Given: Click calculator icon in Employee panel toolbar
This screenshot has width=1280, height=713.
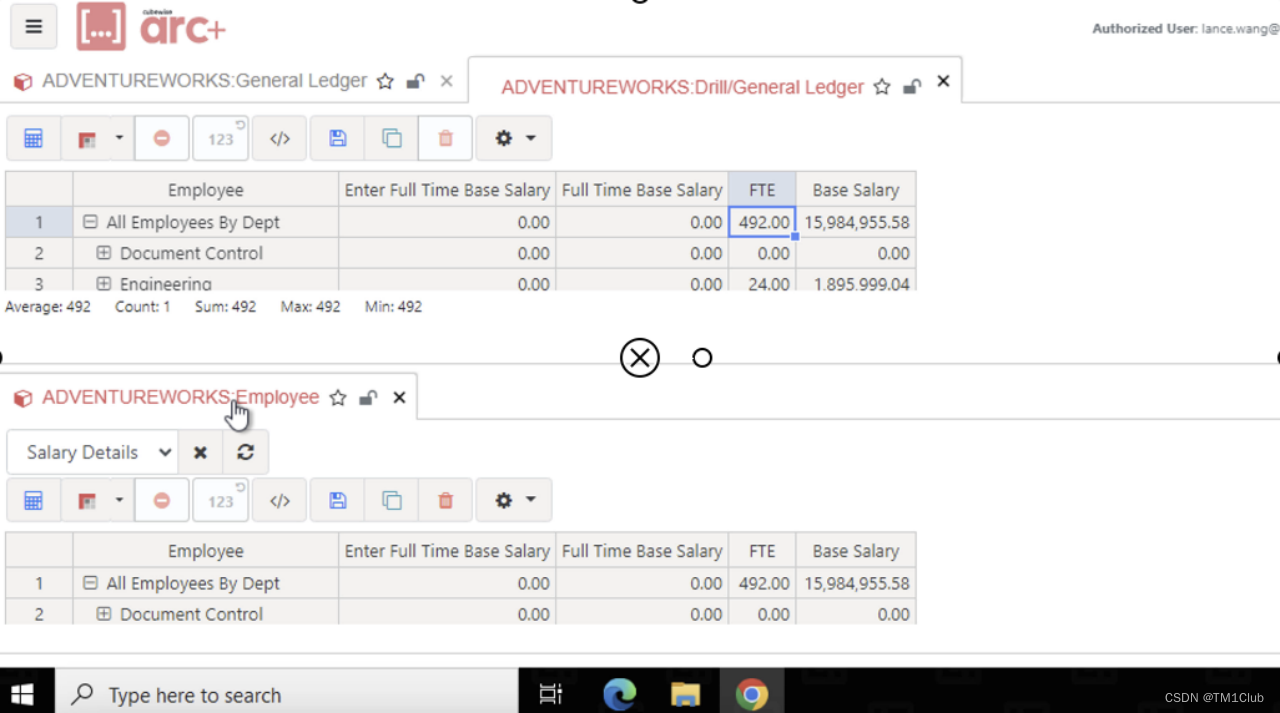Looking at the screenshot, I should tap(33, 500).
